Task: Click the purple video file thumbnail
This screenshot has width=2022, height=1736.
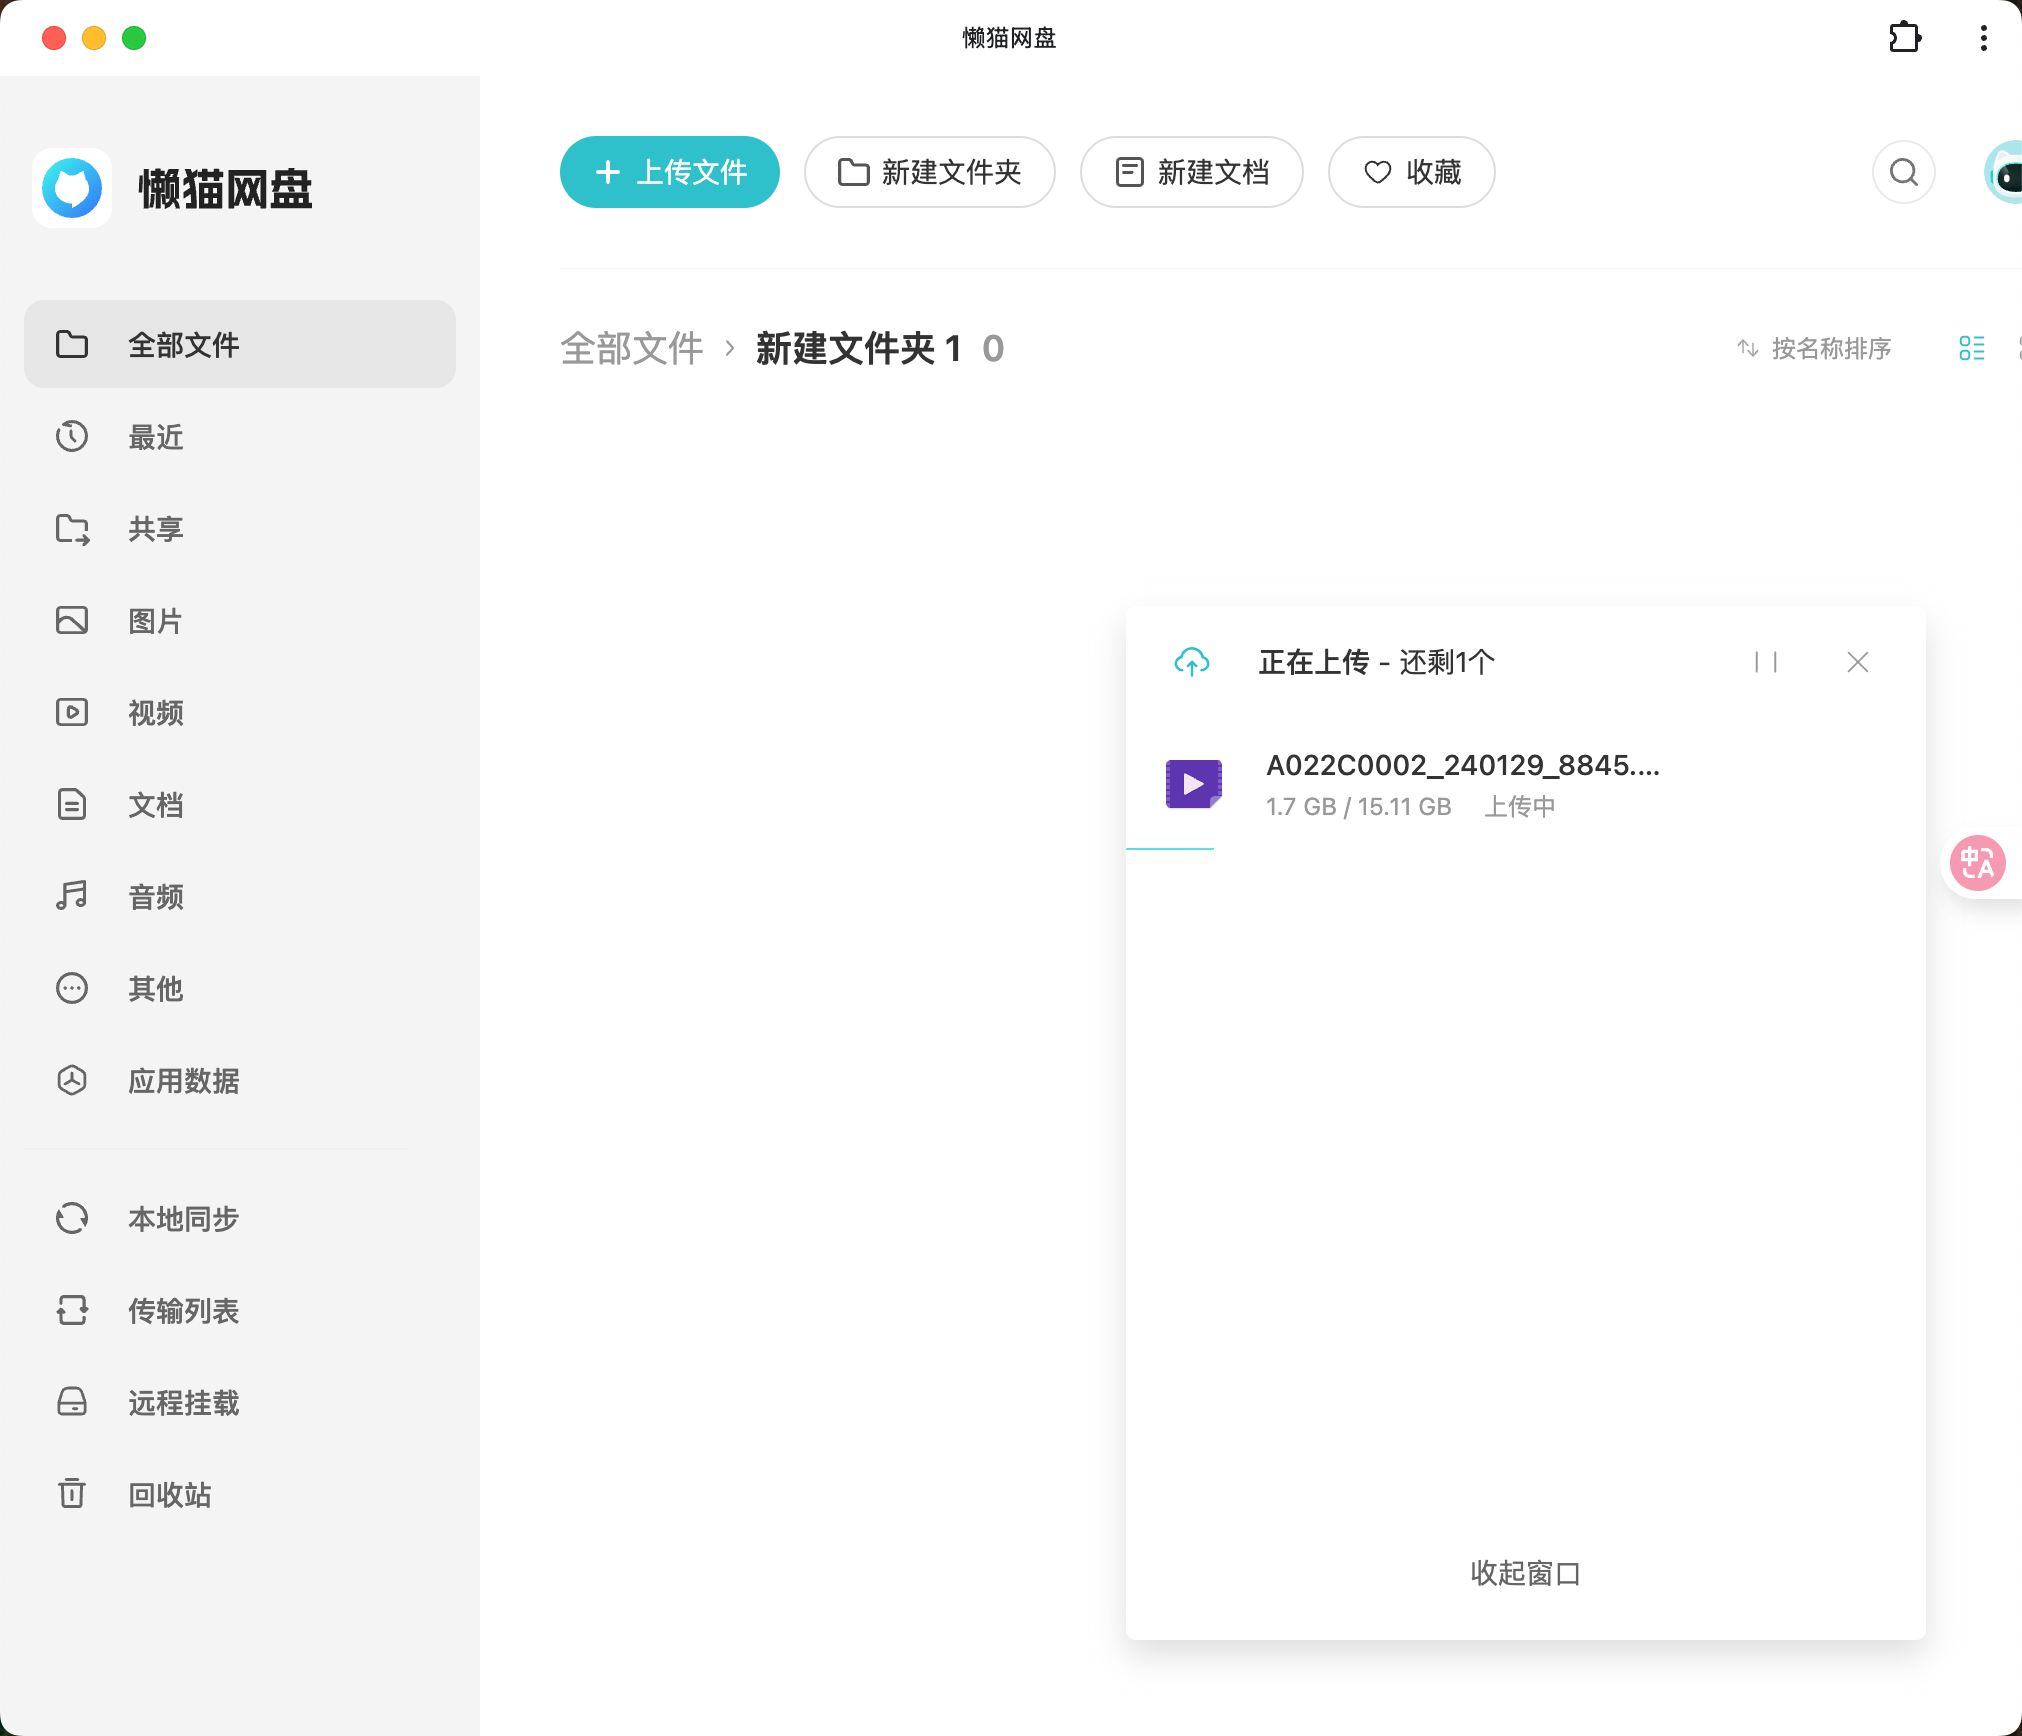Action: pyautogui.click(x=1193, y=784)
